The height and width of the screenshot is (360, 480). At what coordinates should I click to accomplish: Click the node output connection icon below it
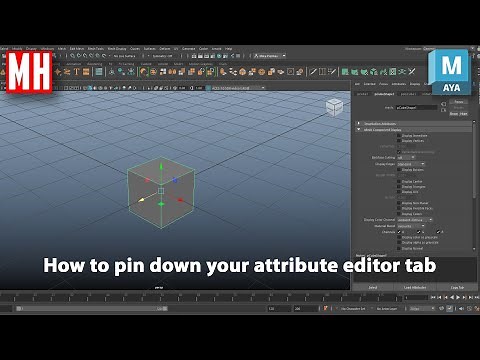coord(443,110)
